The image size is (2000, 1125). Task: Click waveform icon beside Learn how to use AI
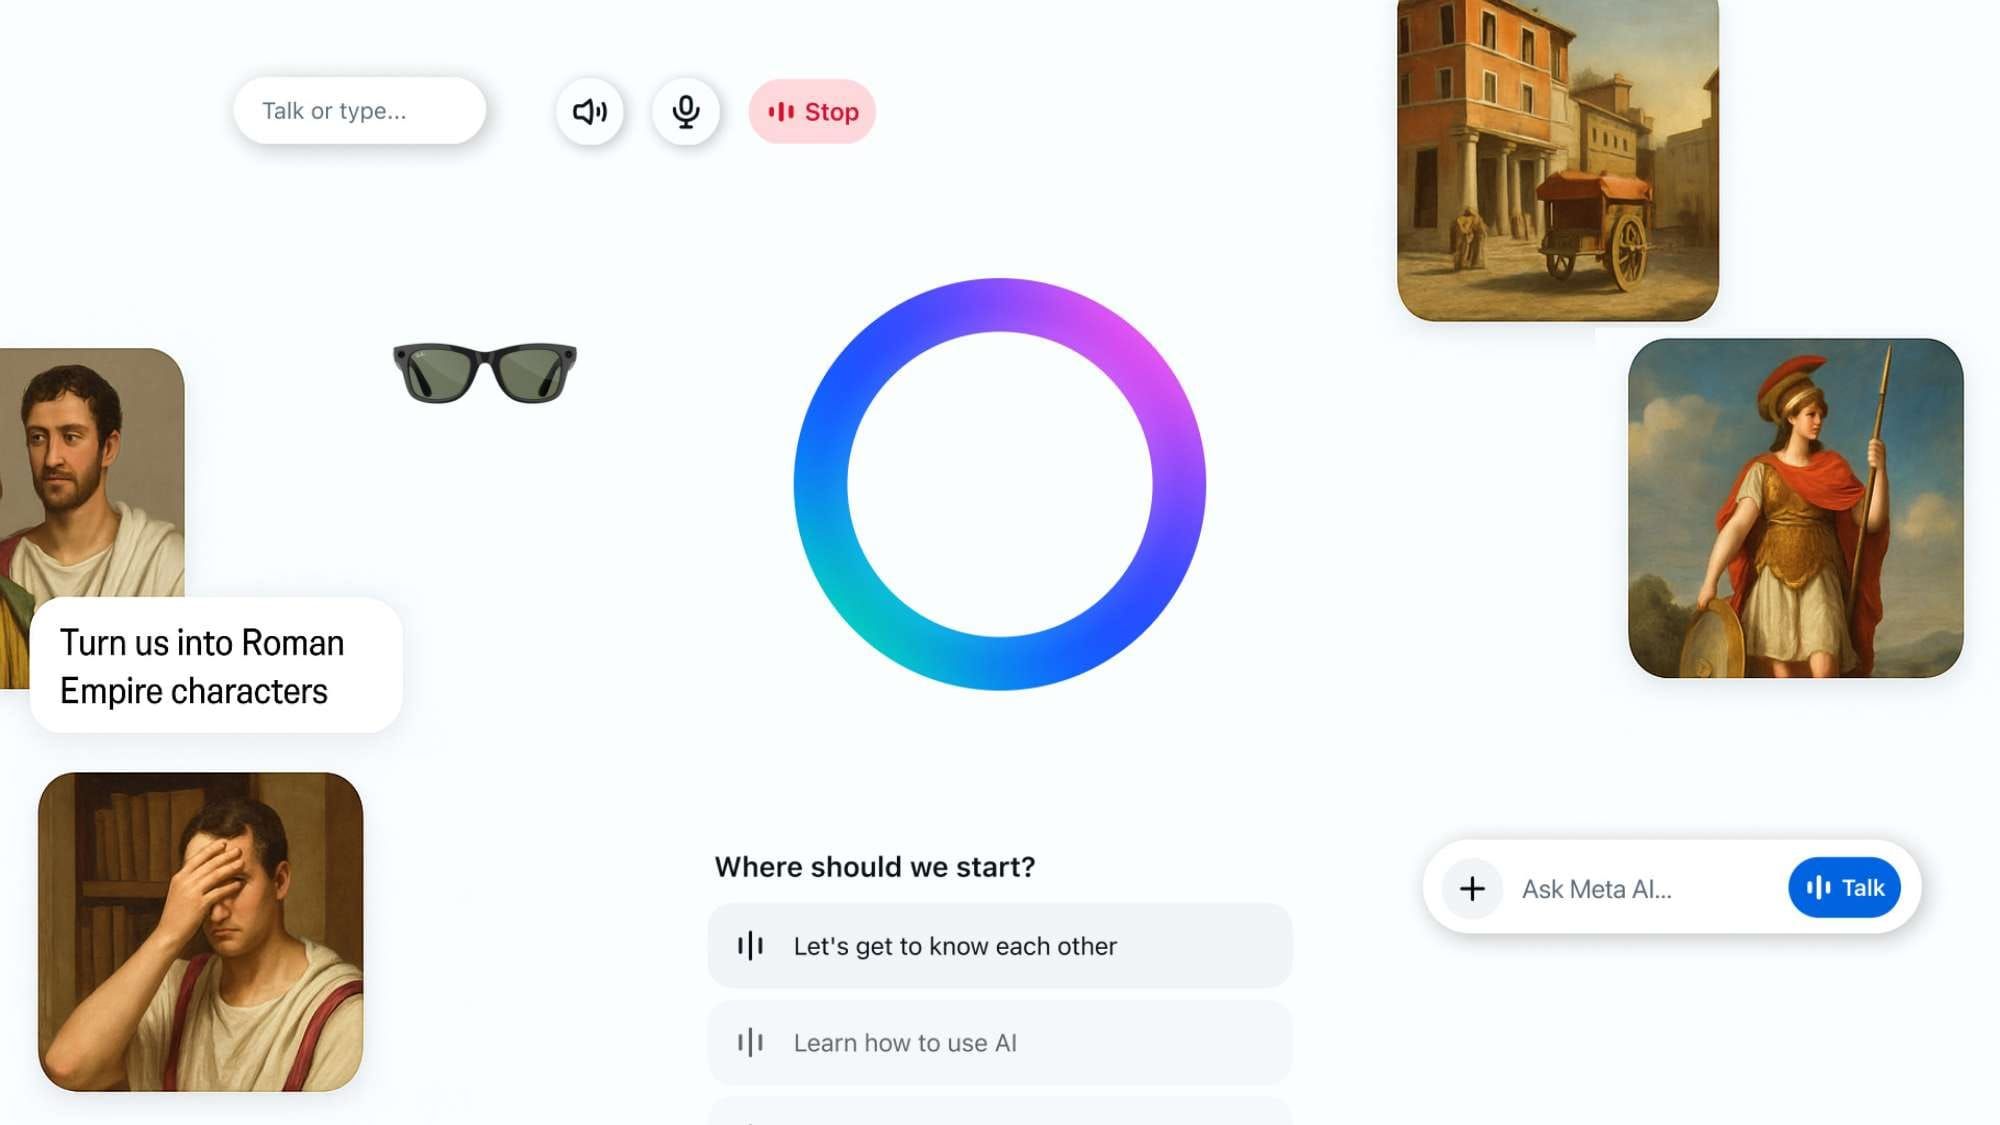tap(750, 1043)
